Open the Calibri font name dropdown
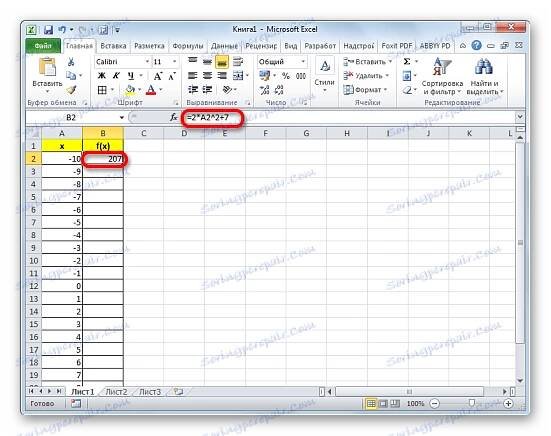The height and width of the screenshot is (436, 551). 148,62
